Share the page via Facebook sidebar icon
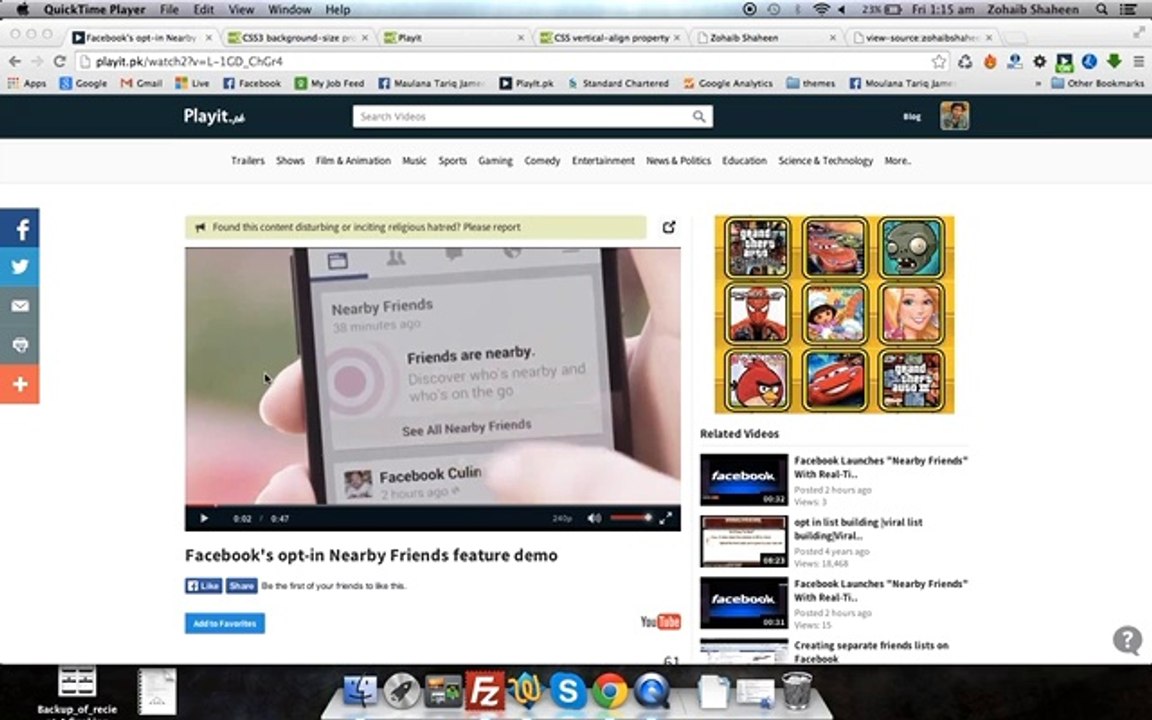Image resolution: width=1152 pixels, height=720 pixels. (x=20, y=228)
